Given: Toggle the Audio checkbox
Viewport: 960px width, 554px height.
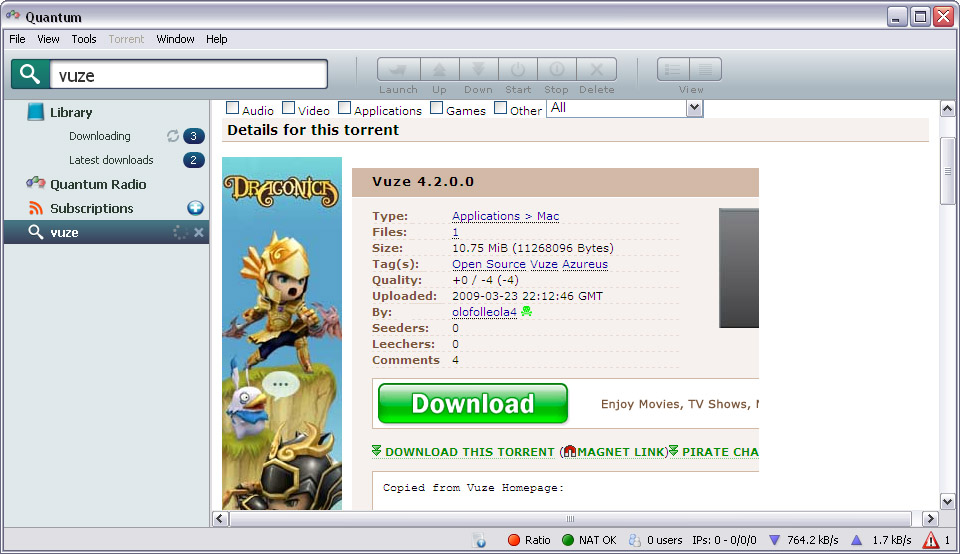Looking at the screenshot, I should tap(233, 108).
